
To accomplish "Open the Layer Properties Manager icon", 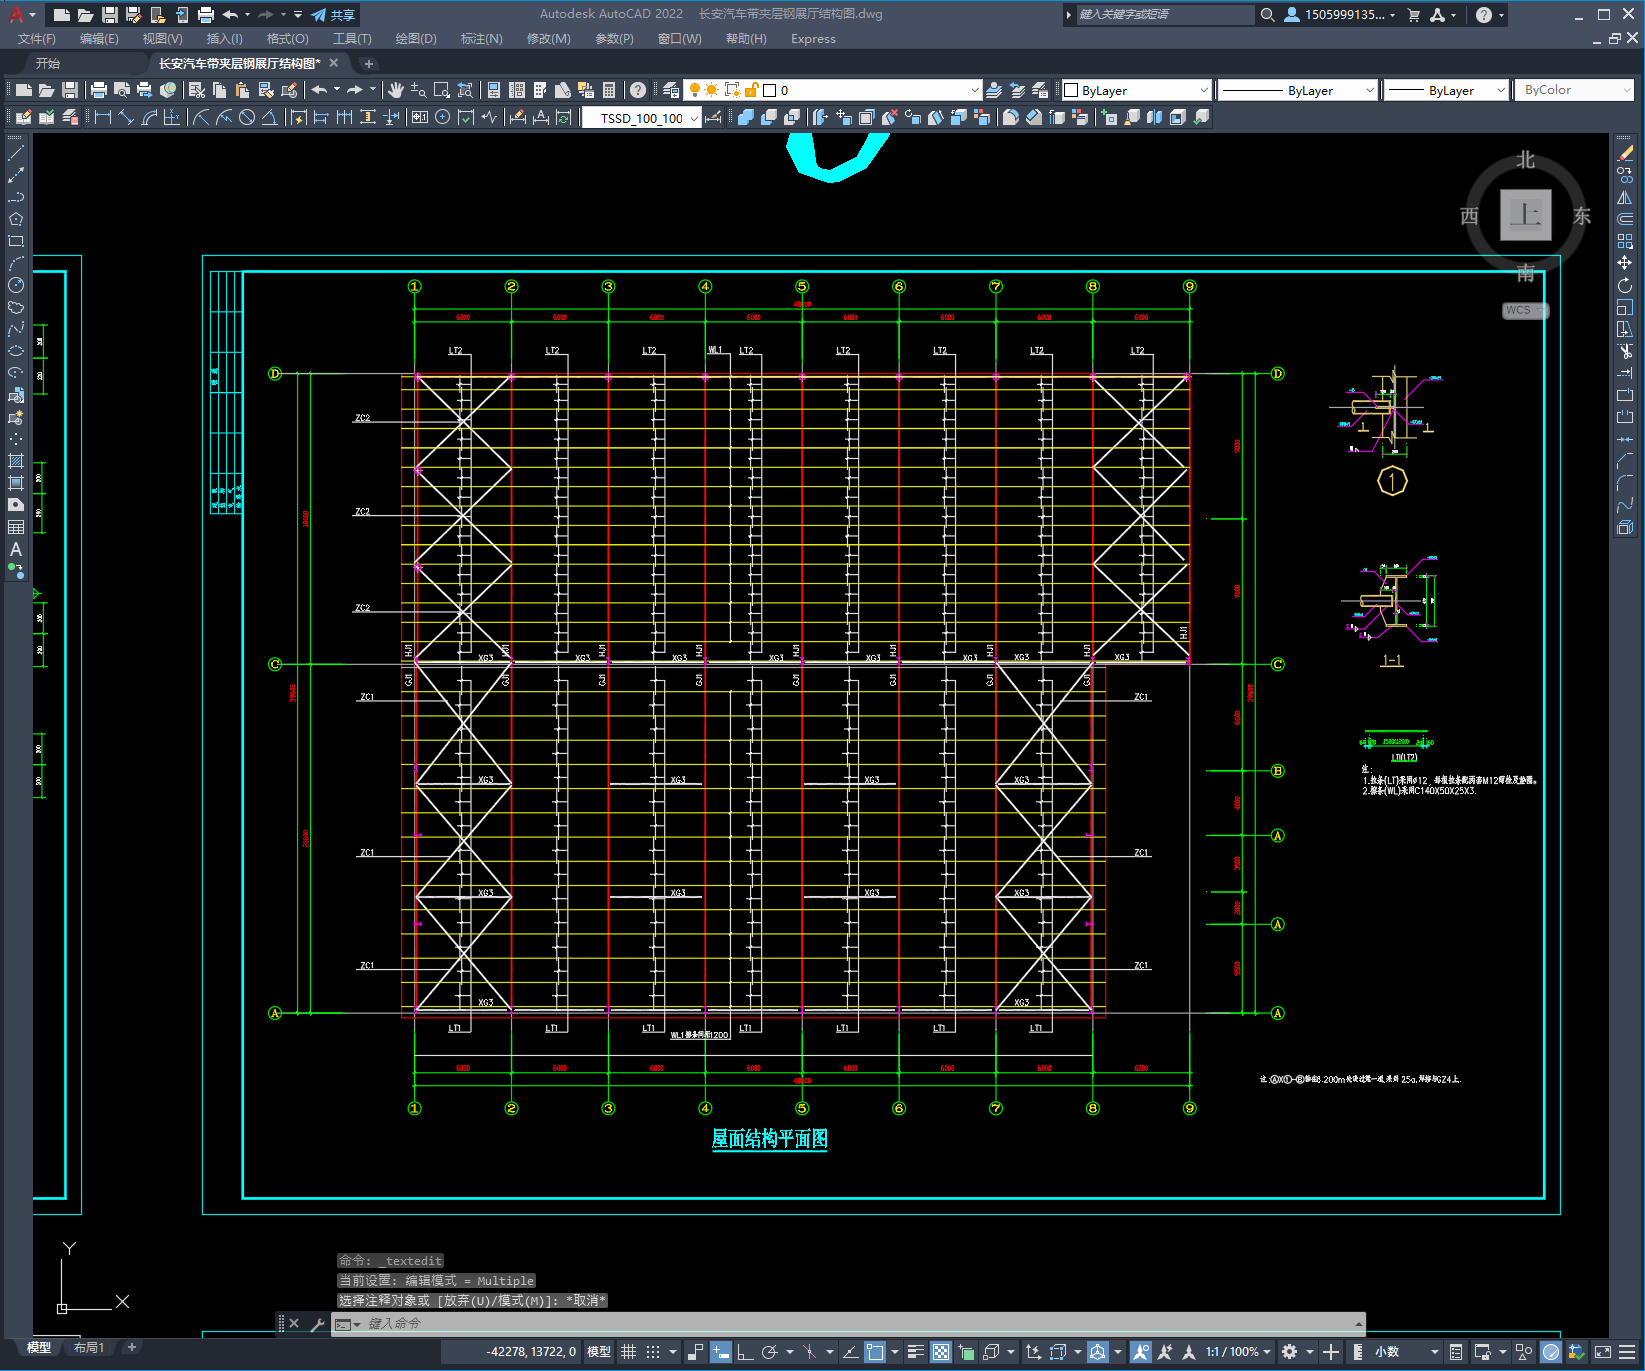I will click(x=671, y=90).
